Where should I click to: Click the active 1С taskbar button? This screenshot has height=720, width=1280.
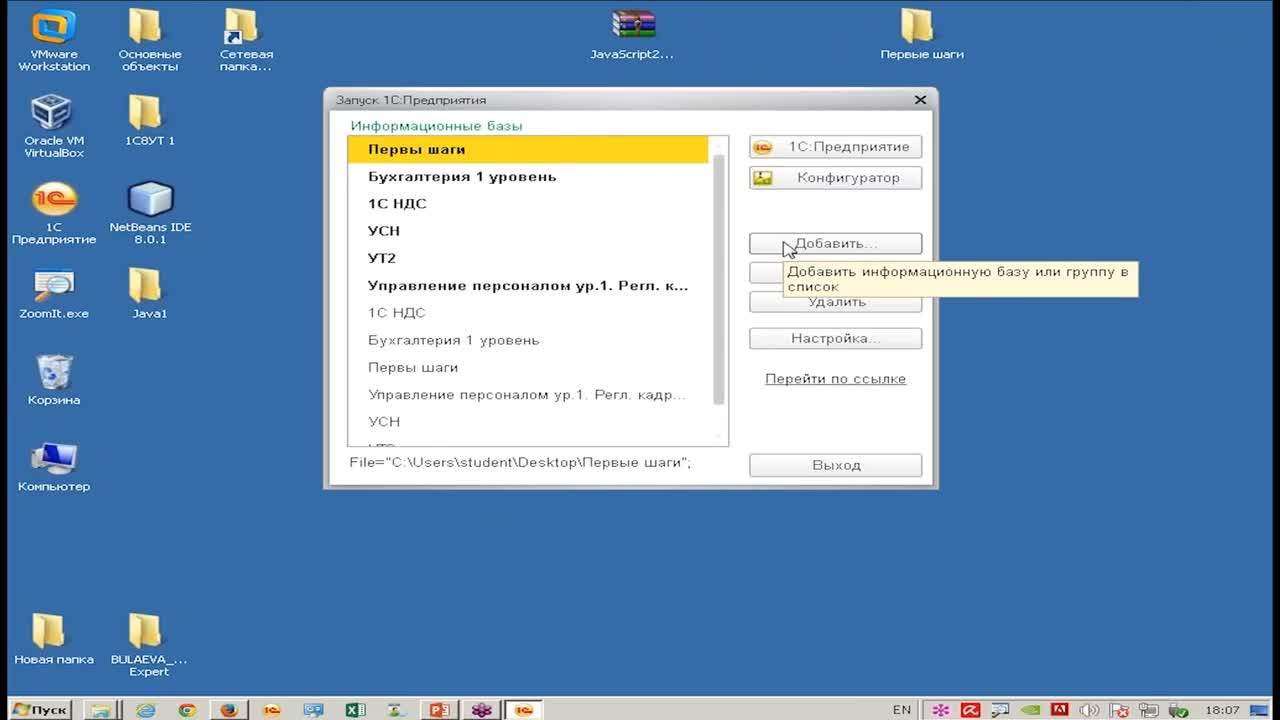[524, 710]
